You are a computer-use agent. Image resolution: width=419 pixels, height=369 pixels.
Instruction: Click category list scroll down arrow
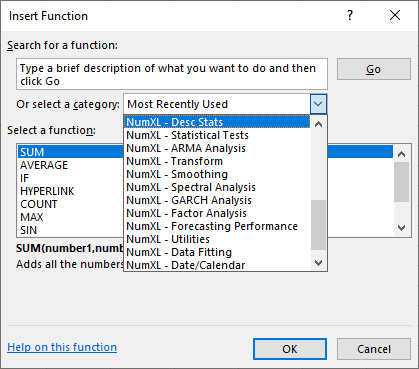click(318, 263)
